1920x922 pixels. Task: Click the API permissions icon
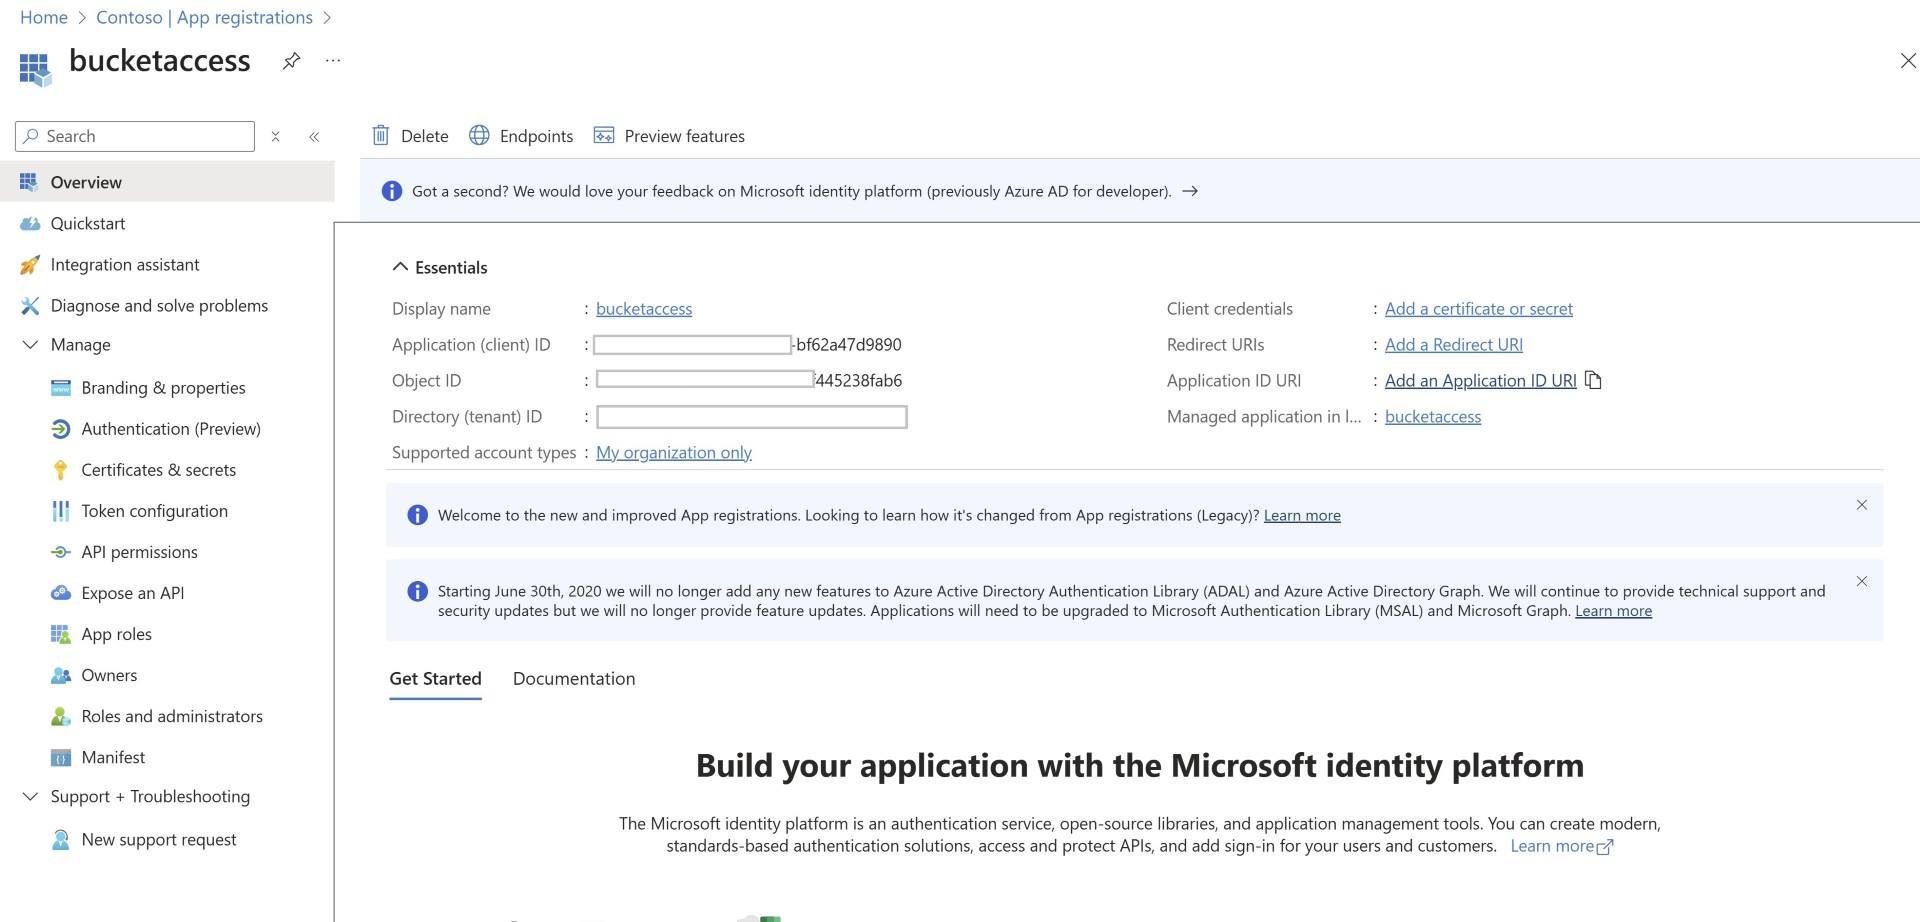click(x=61, y=551)
